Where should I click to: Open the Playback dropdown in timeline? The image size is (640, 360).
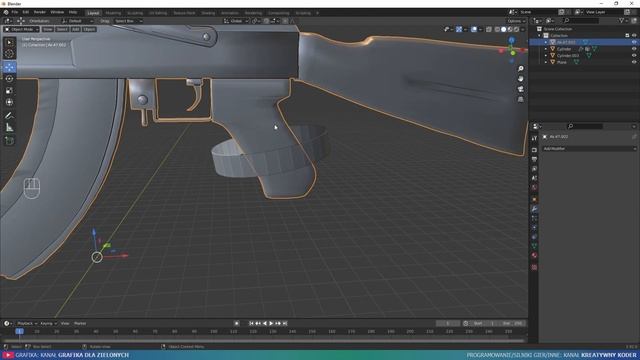point(27,323)
